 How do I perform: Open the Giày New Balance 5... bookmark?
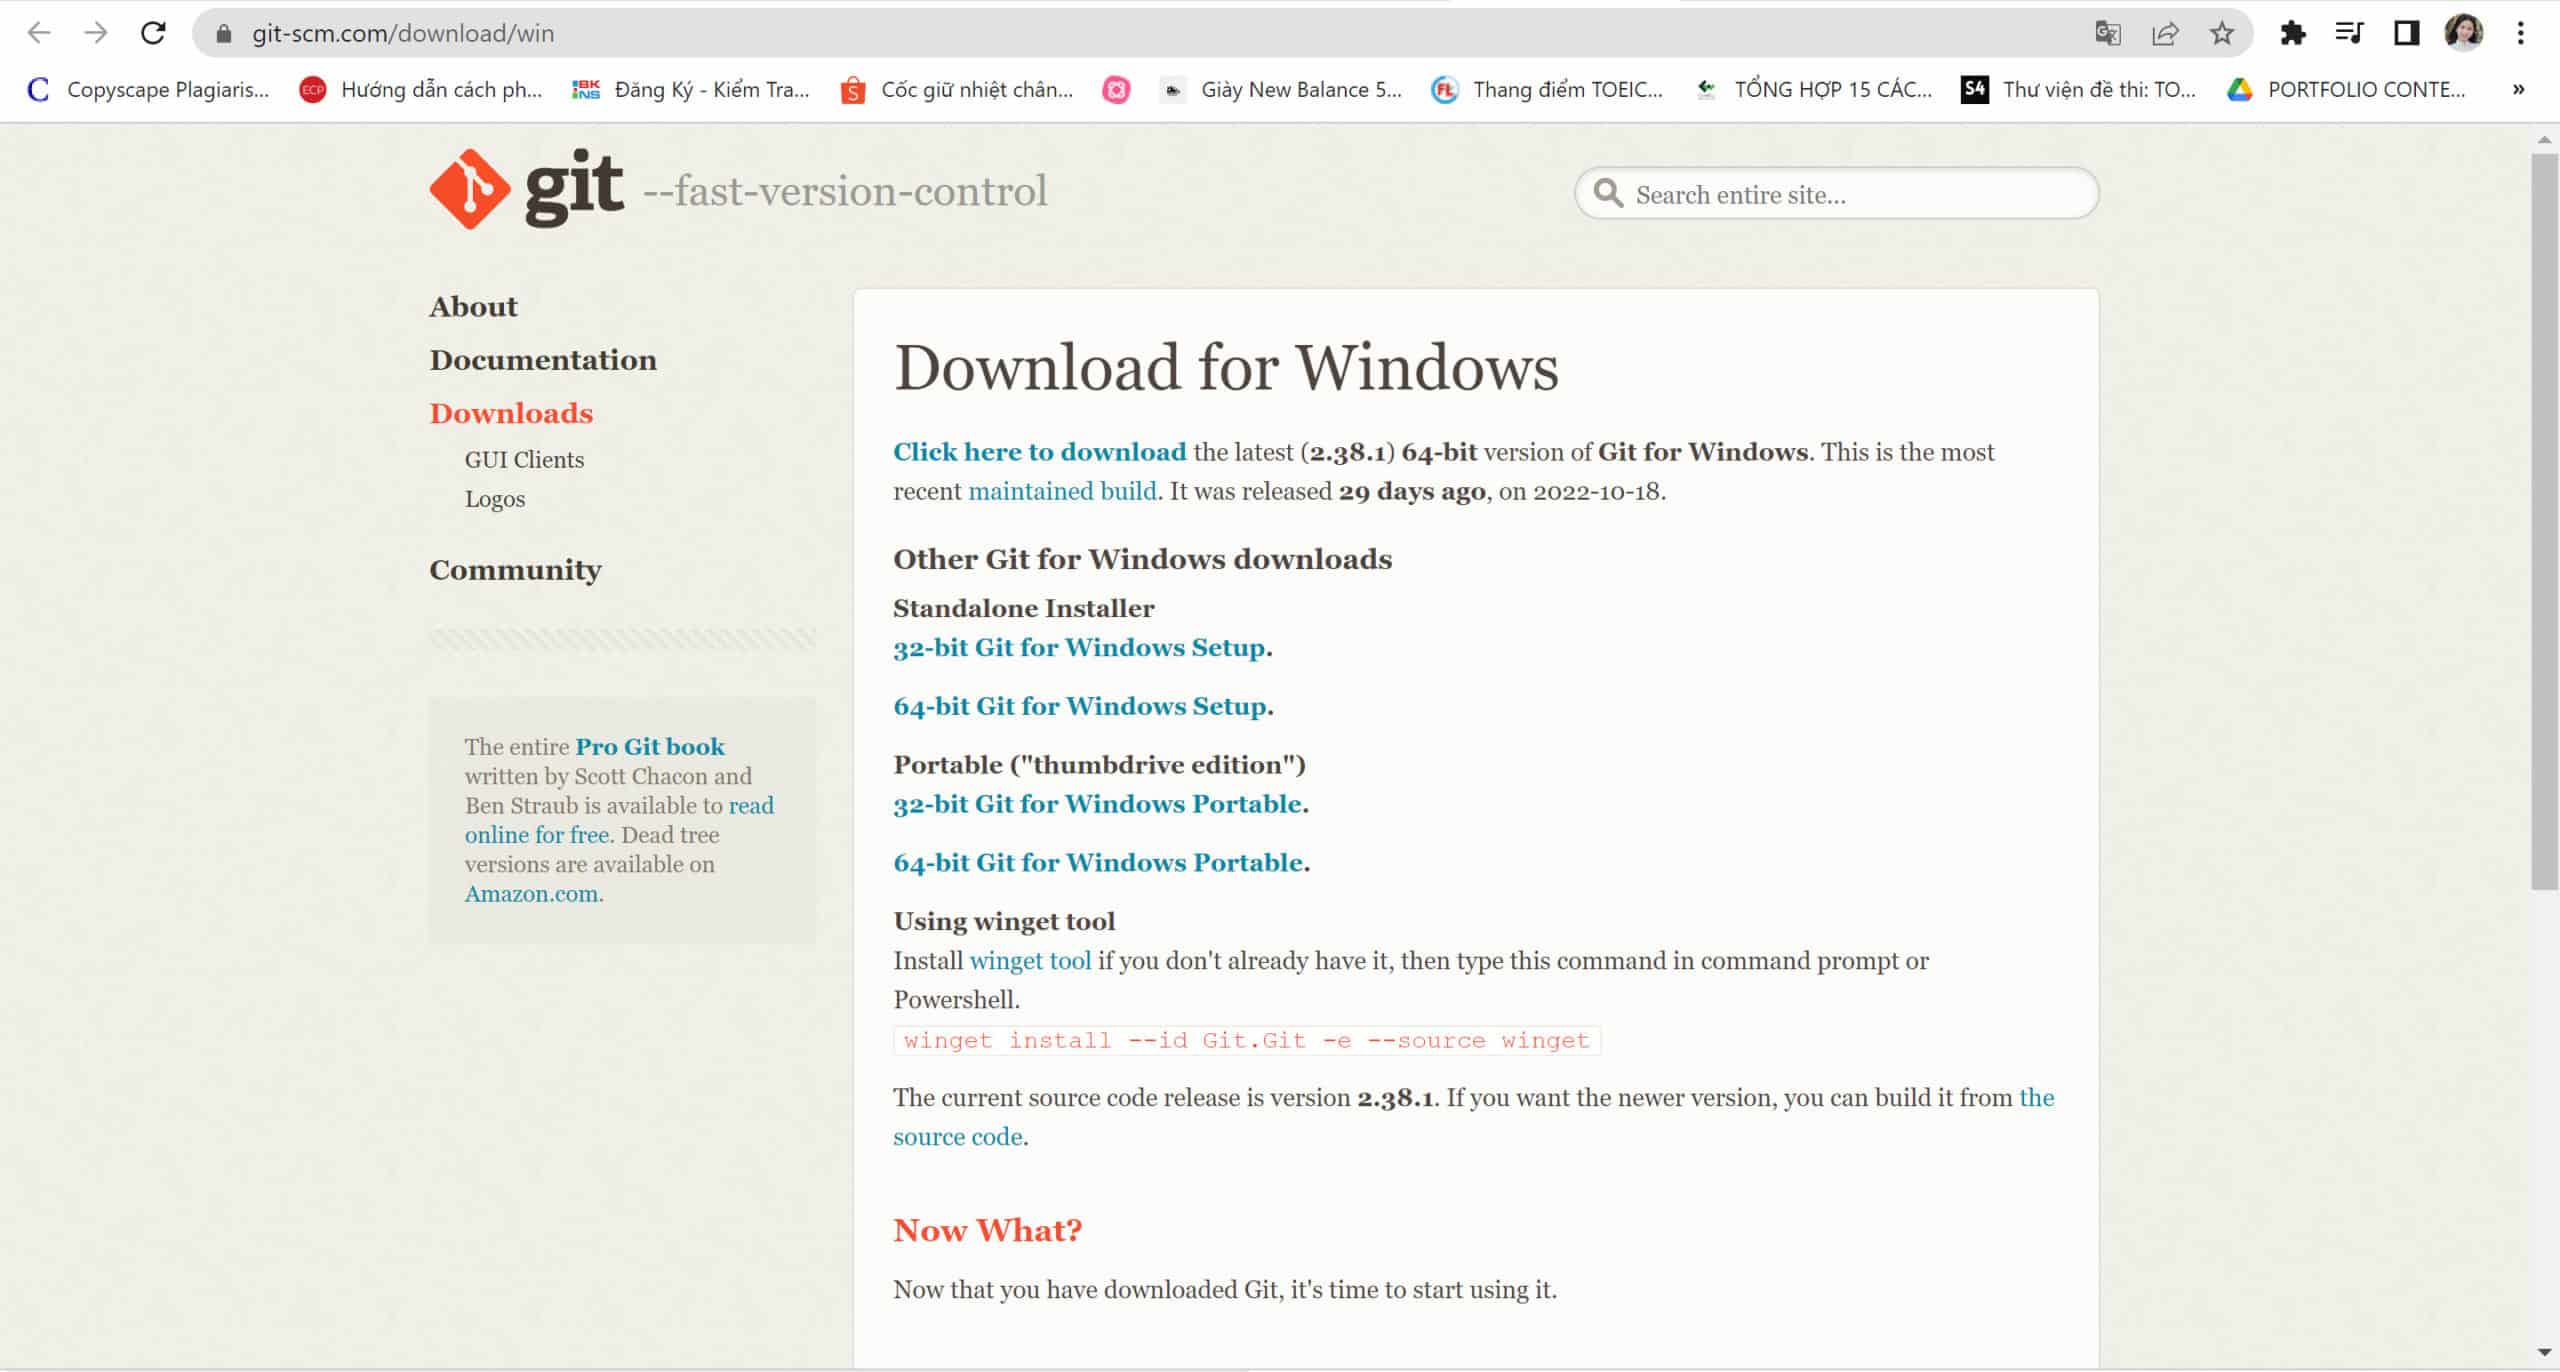(1283, 90)
